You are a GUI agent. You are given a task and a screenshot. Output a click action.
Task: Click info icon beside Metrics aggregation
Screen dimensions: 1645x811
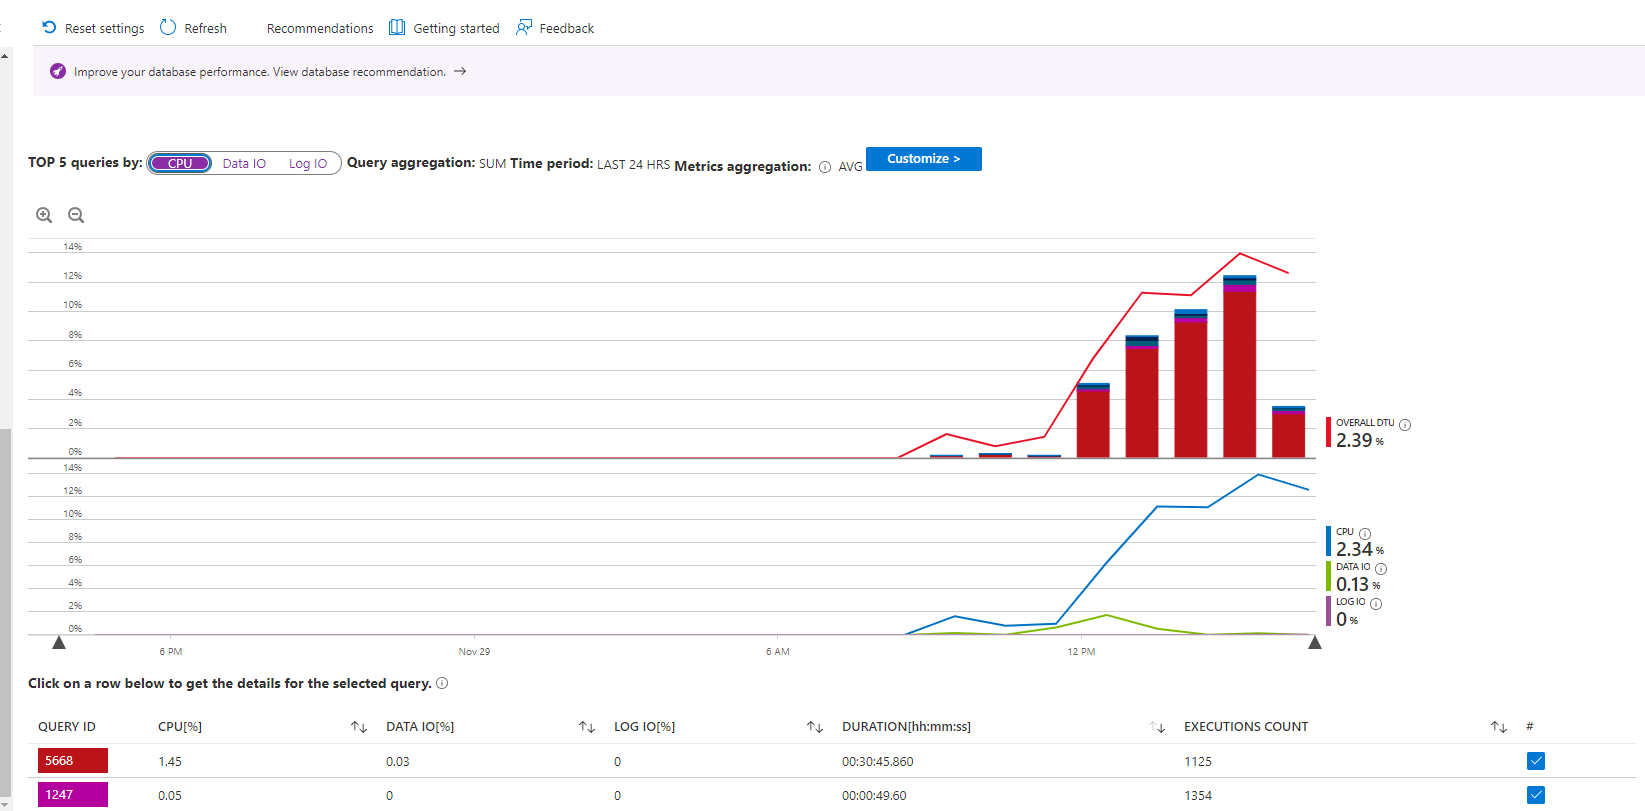point(825,167)
